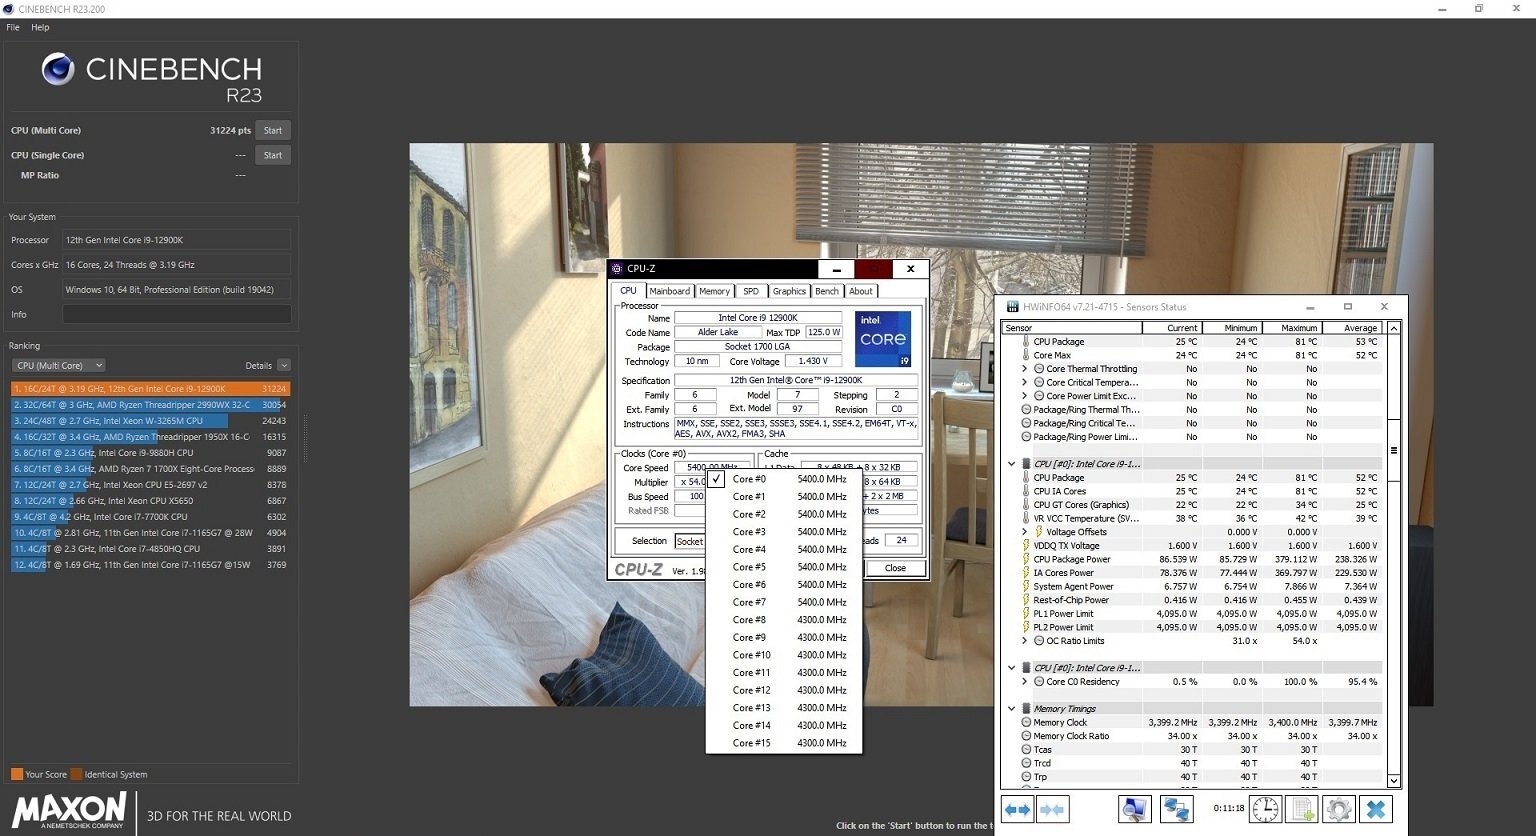Click the Identical System brown color swatch
The width and height of the screenshot is (1536, 836).
[x=76, y=774]
